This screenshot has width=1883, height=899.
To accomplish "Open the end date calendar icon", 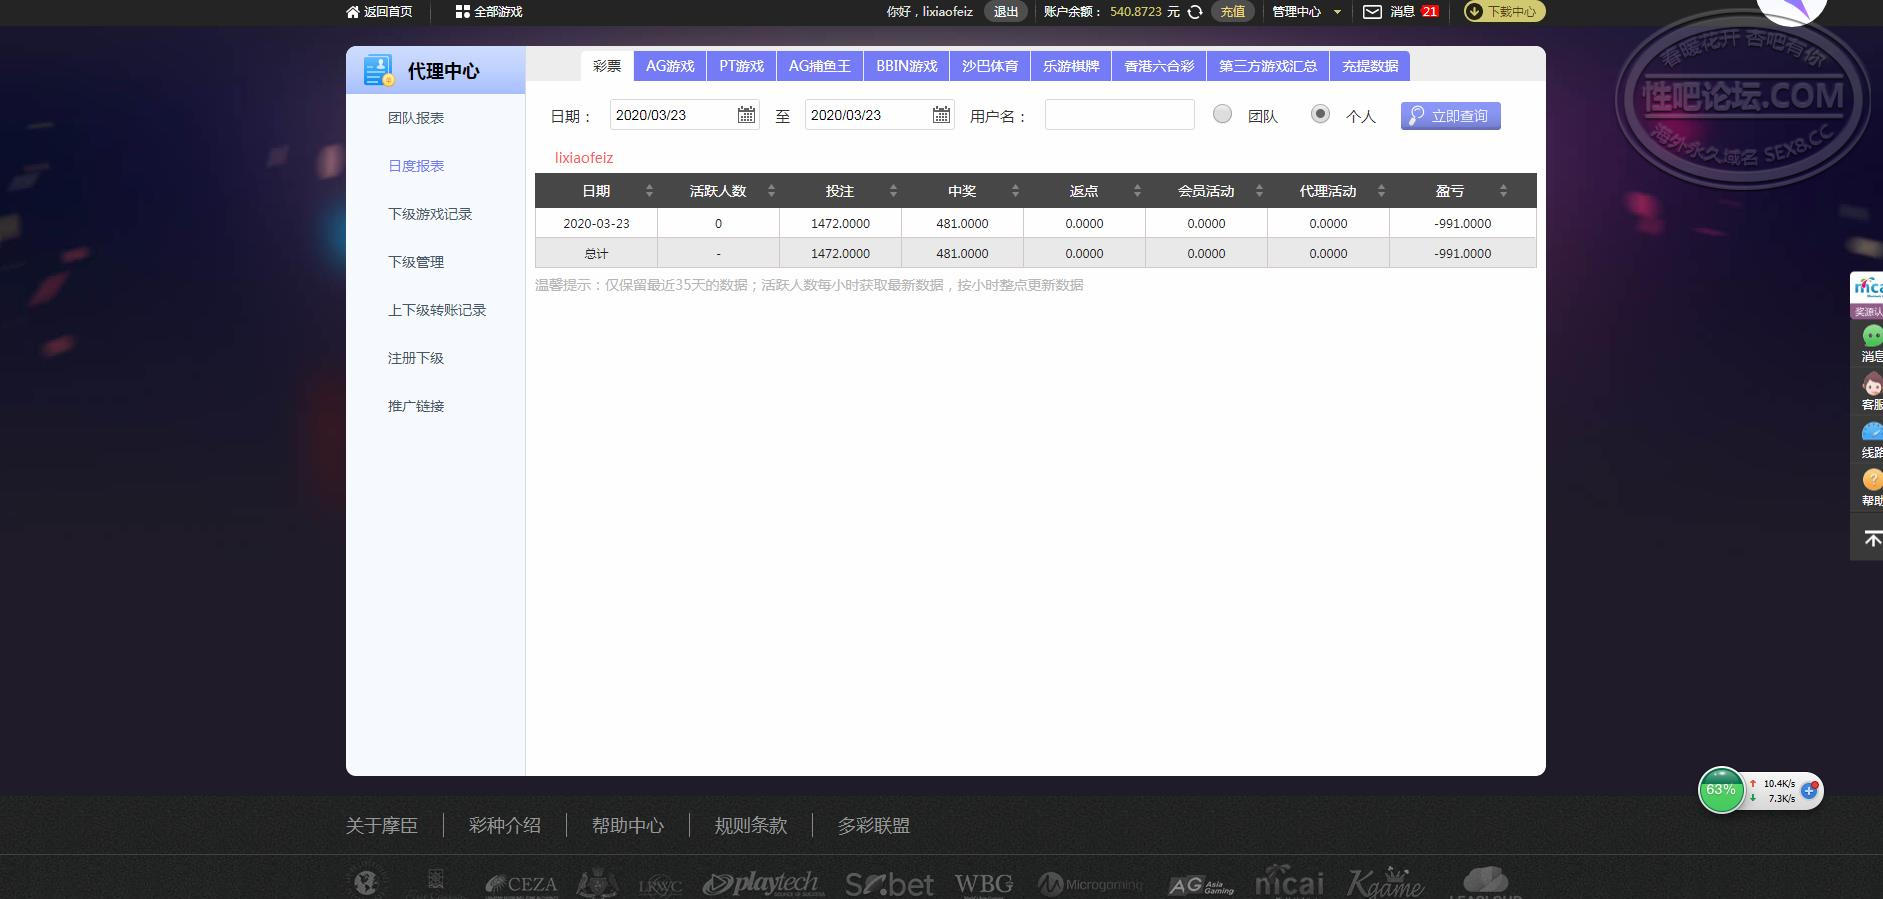I will pyautogui.click(x=941, y=115).
